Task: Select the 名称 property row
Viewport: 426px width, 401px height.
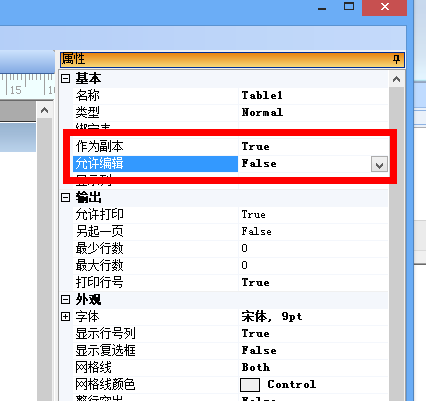Action: pyautogui.click(x=230, y=96)
